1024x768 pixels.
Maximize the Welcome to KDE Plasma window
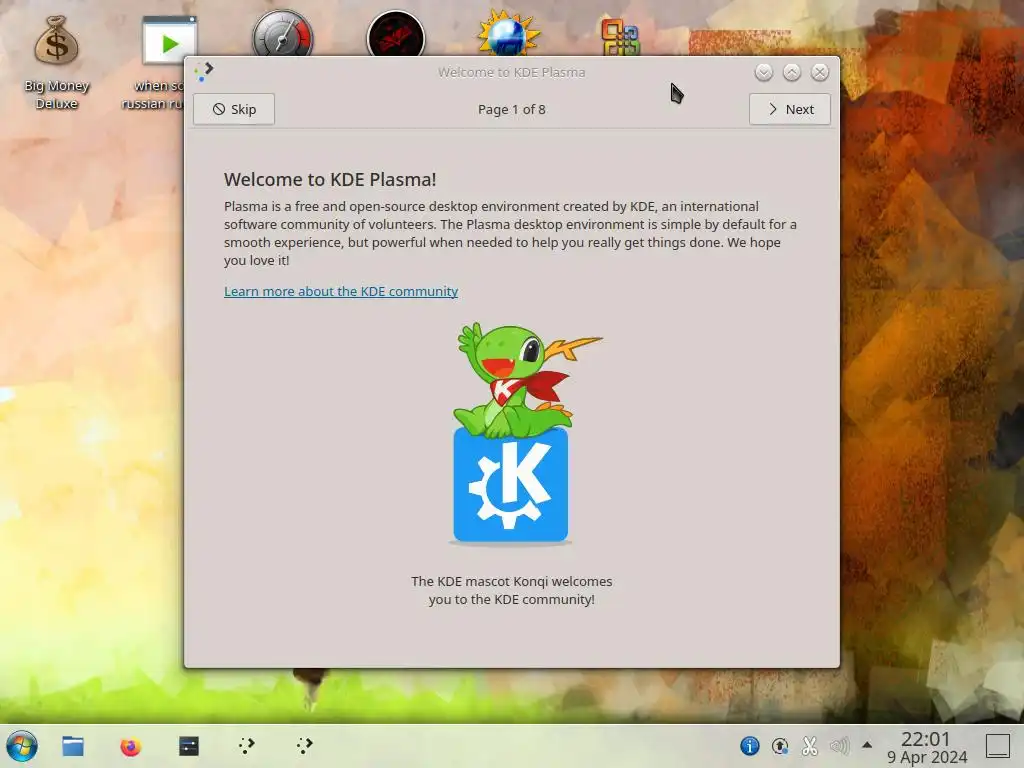792,72
